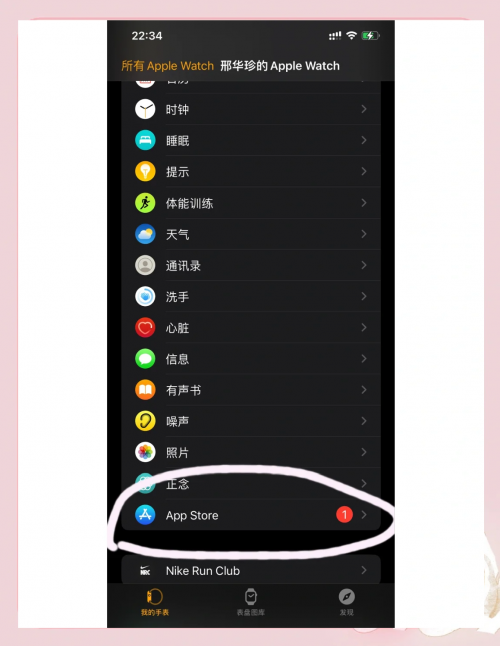Open chevron on Contacts (通讯录) row
This screenshot has width=500, height=646.
point(364,265)
